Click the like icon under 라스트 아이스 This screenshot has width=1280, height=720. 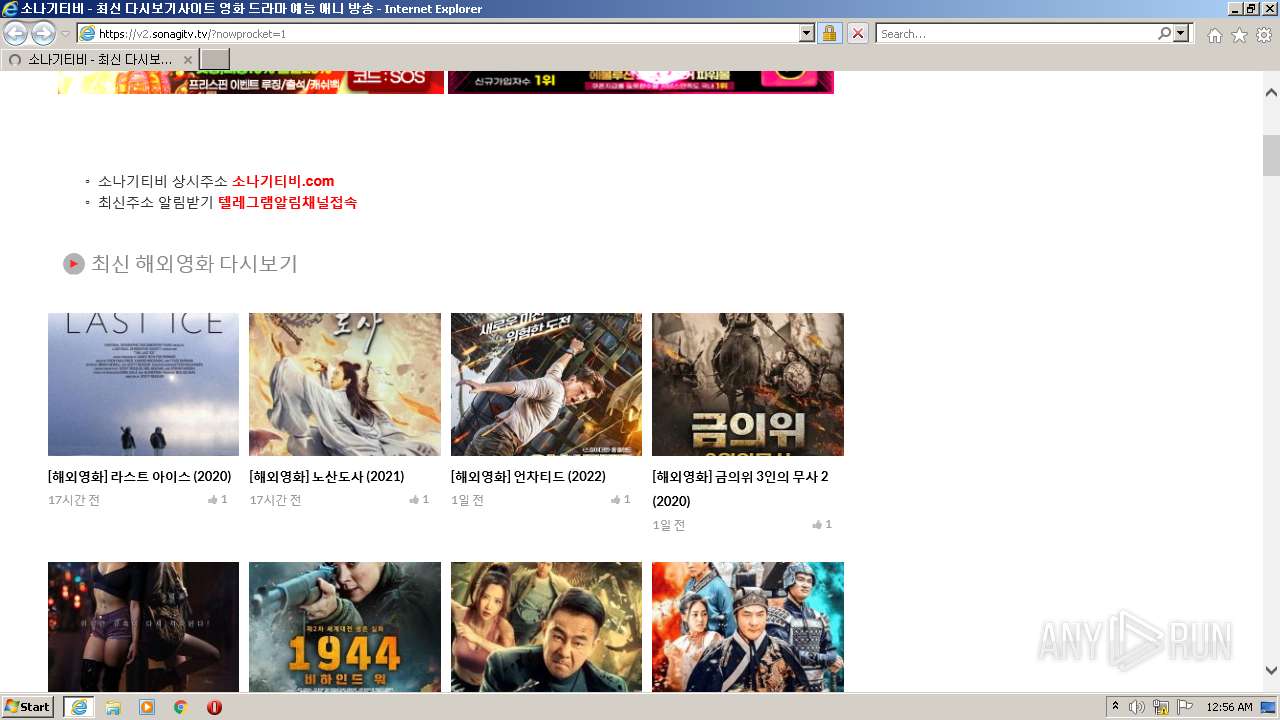click(213, 500)
